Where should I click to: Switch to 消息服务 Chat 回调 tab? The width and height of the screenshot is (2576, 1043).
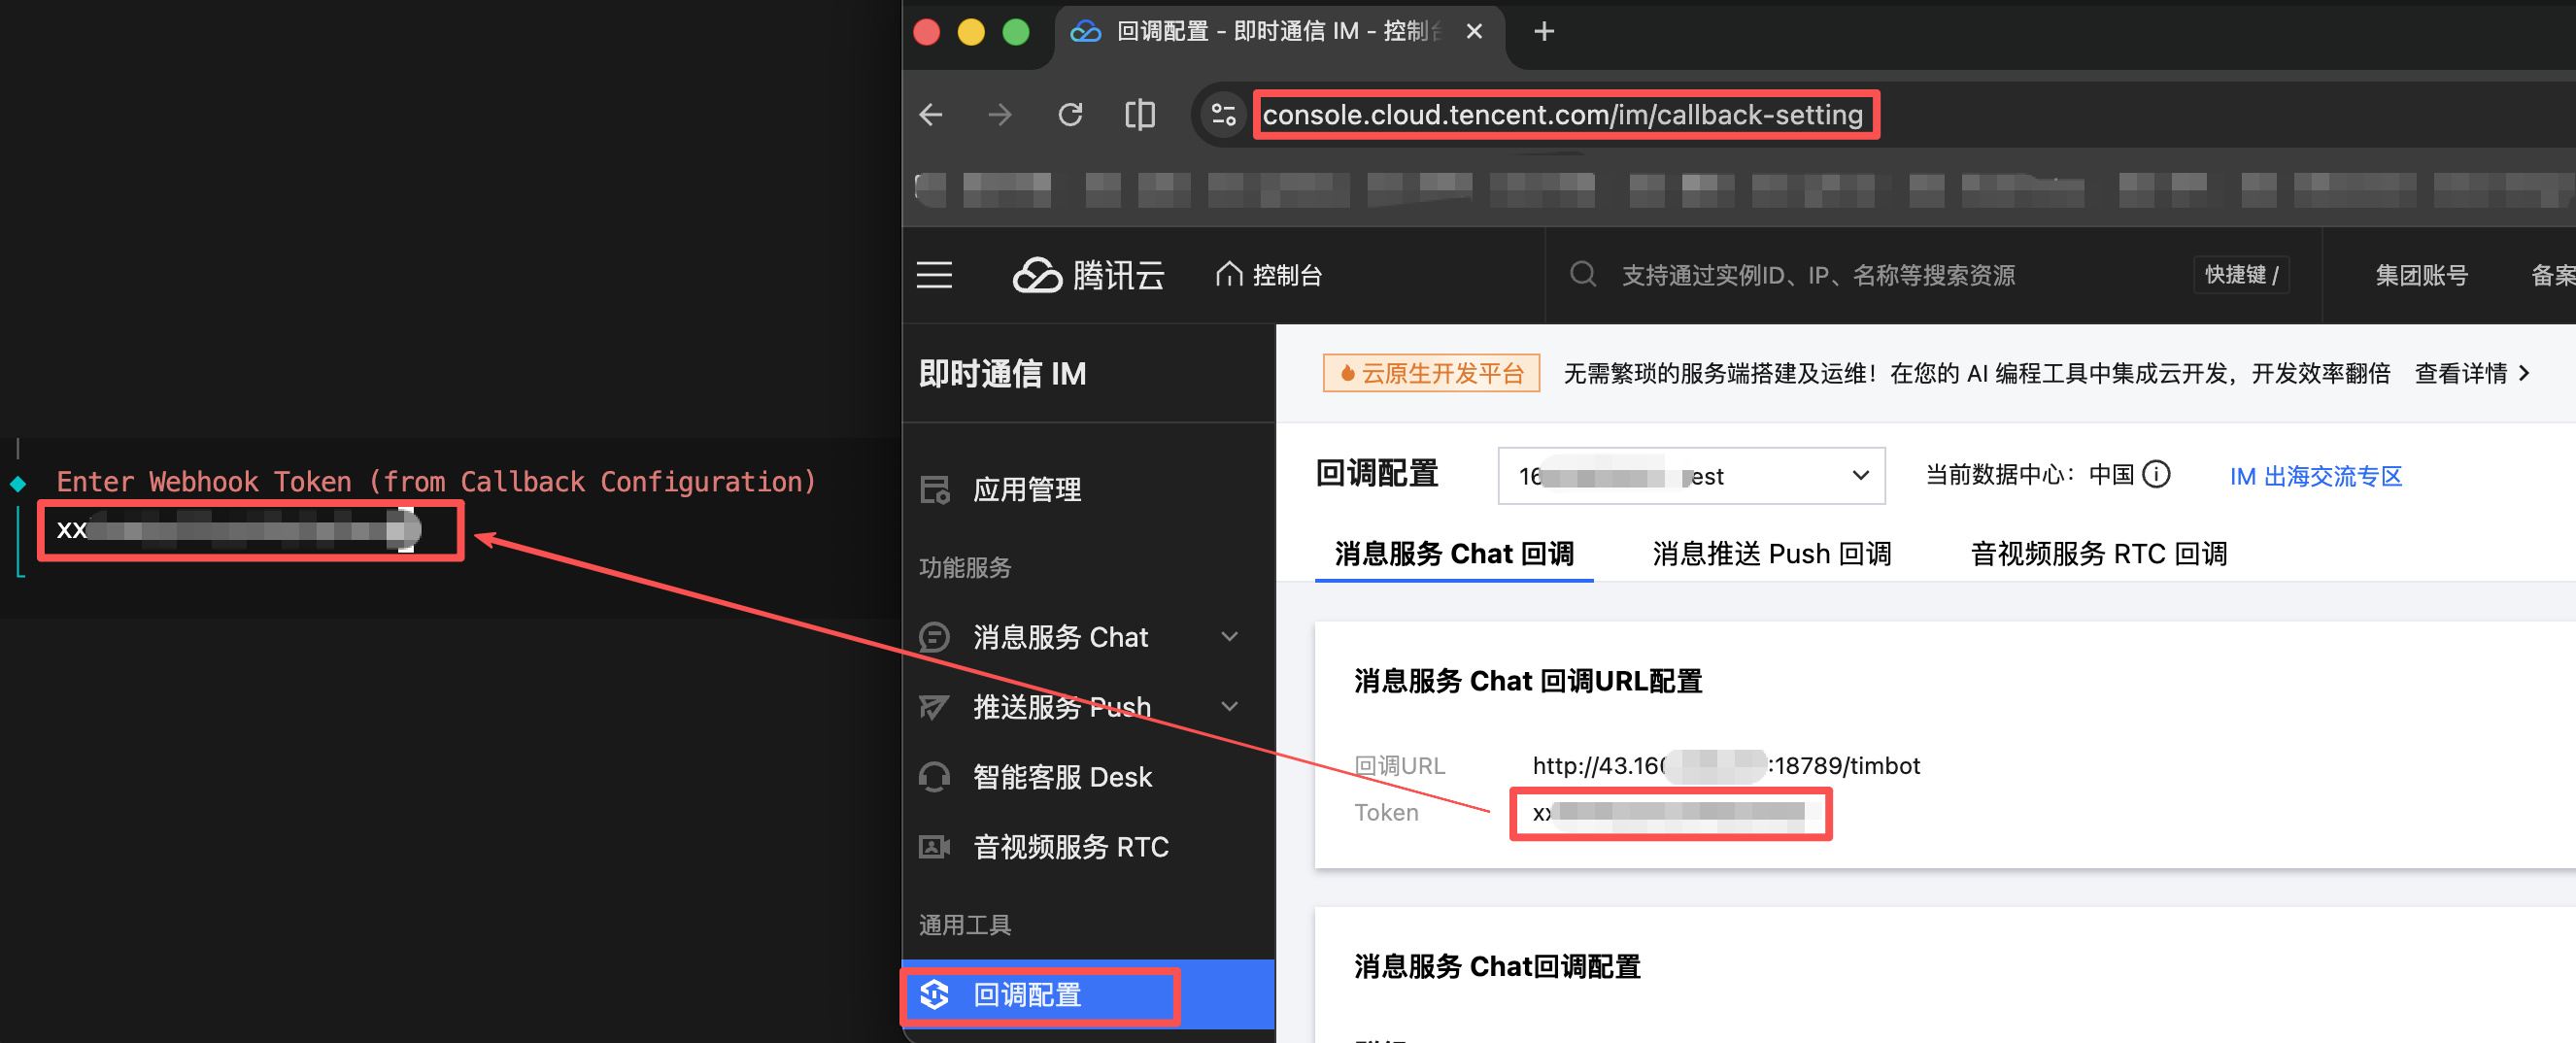click(x=1454, y=554)
